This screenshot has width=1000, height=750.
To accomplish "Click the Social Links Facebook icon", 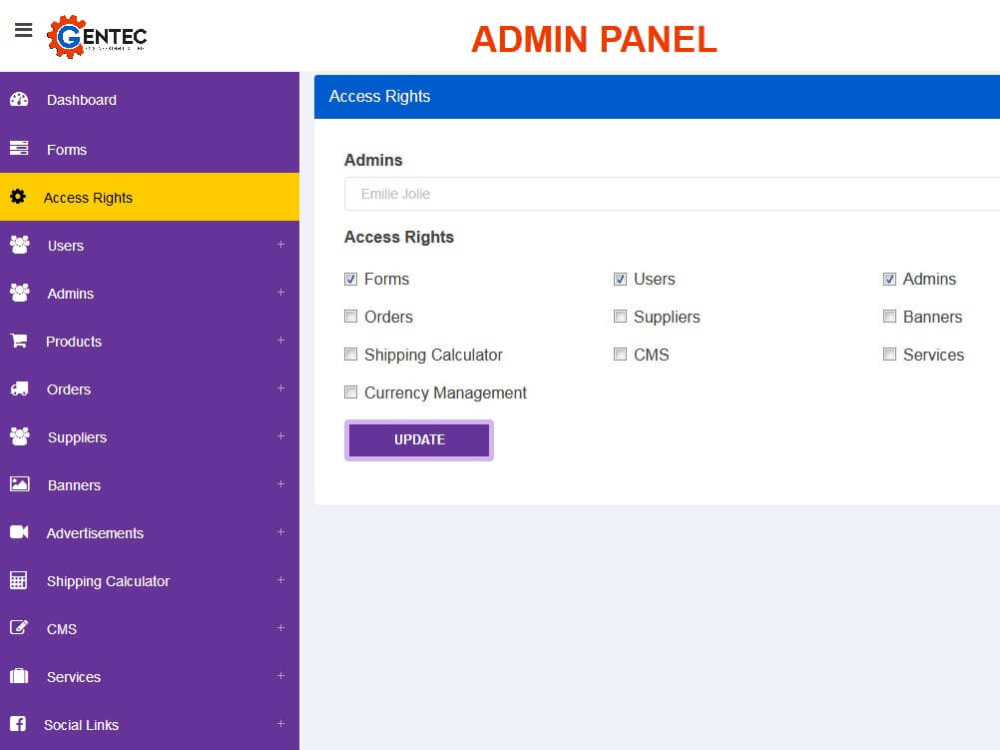I will tap(18, 724).
